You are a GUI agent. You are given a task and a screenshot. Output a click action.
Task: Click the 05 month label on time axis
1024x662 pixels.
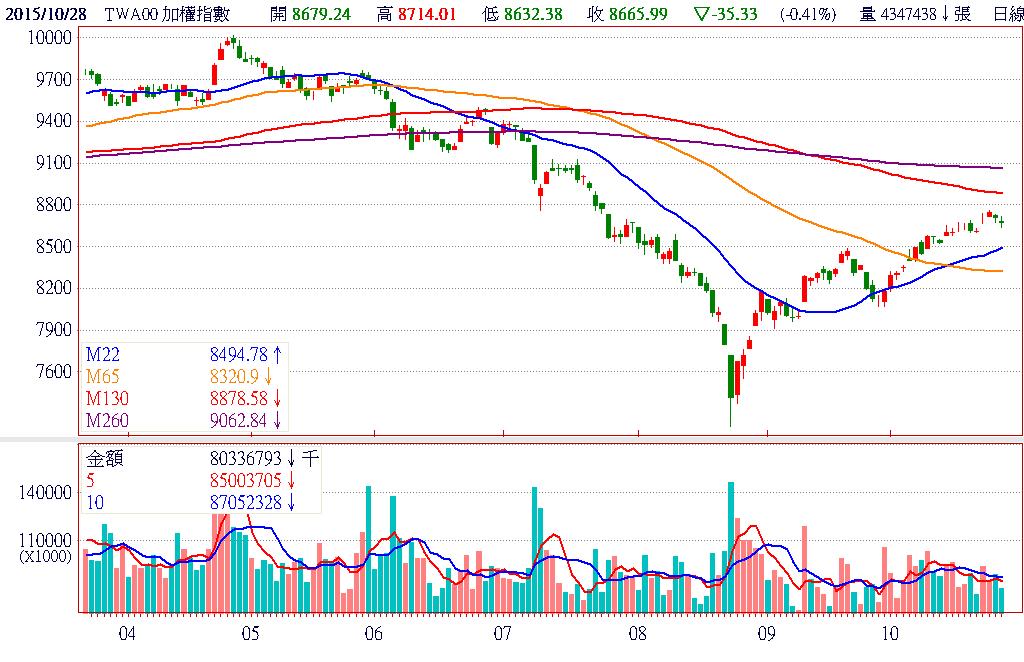pos(250,633)
